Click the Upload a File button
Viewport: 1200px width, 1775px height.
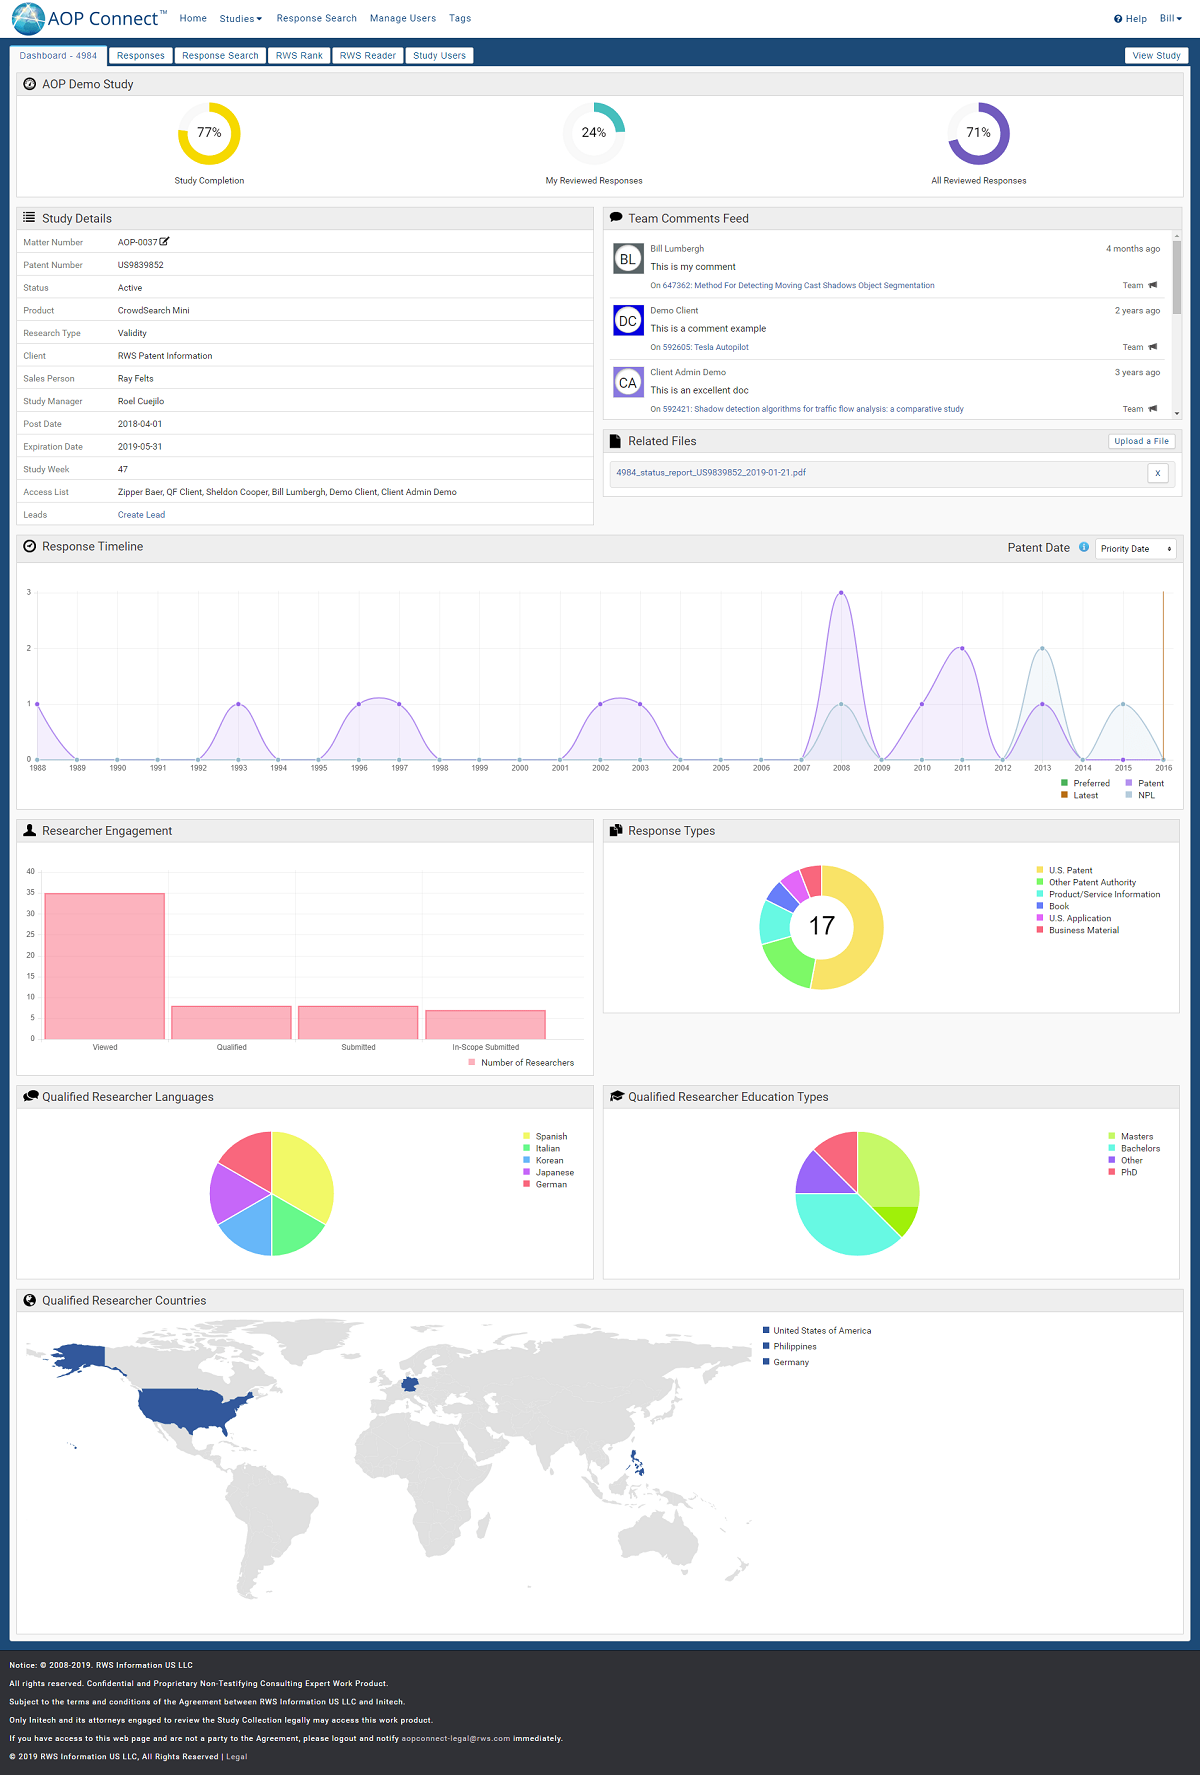1141,441
